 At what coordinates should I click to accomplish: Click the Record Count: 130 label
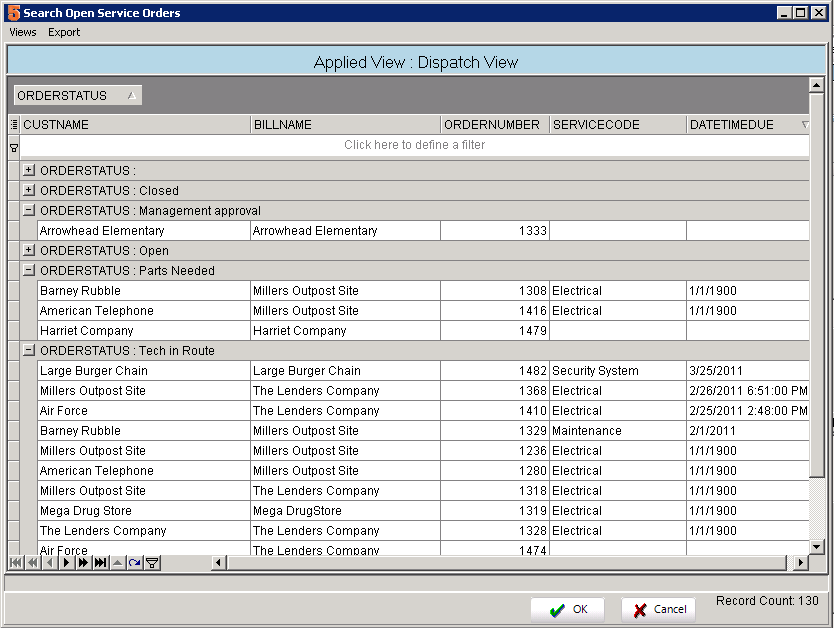(x=766, y=601)
